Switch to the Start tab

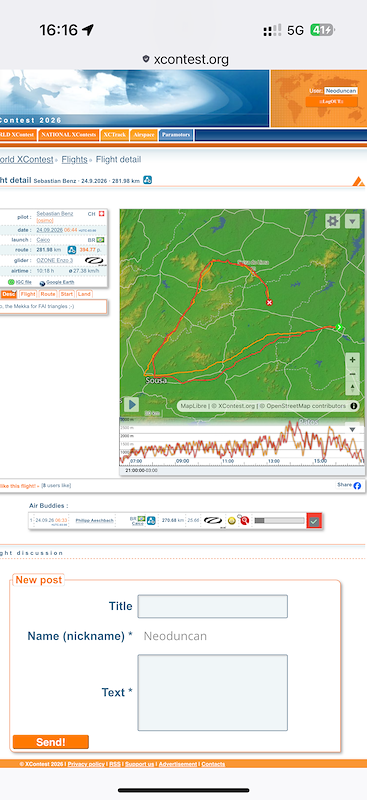[67, 294]
